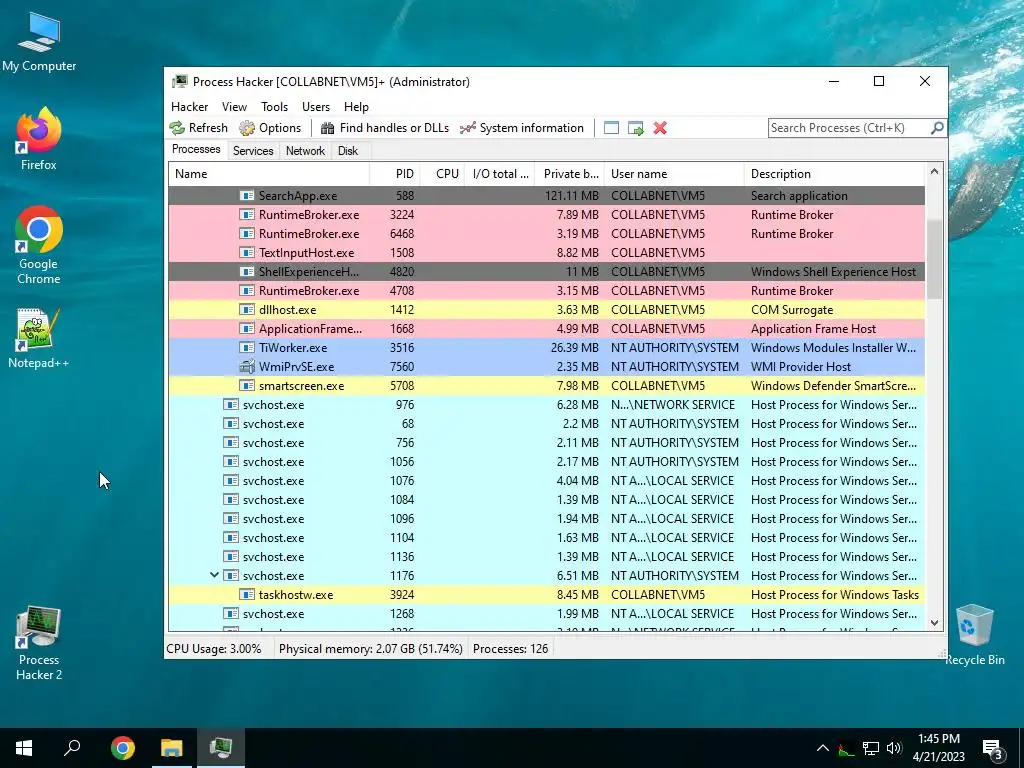Image resolution: width=1024 pixels, height=768 pixels.
Task: Open Options from the toolbar
Action: 270,128
